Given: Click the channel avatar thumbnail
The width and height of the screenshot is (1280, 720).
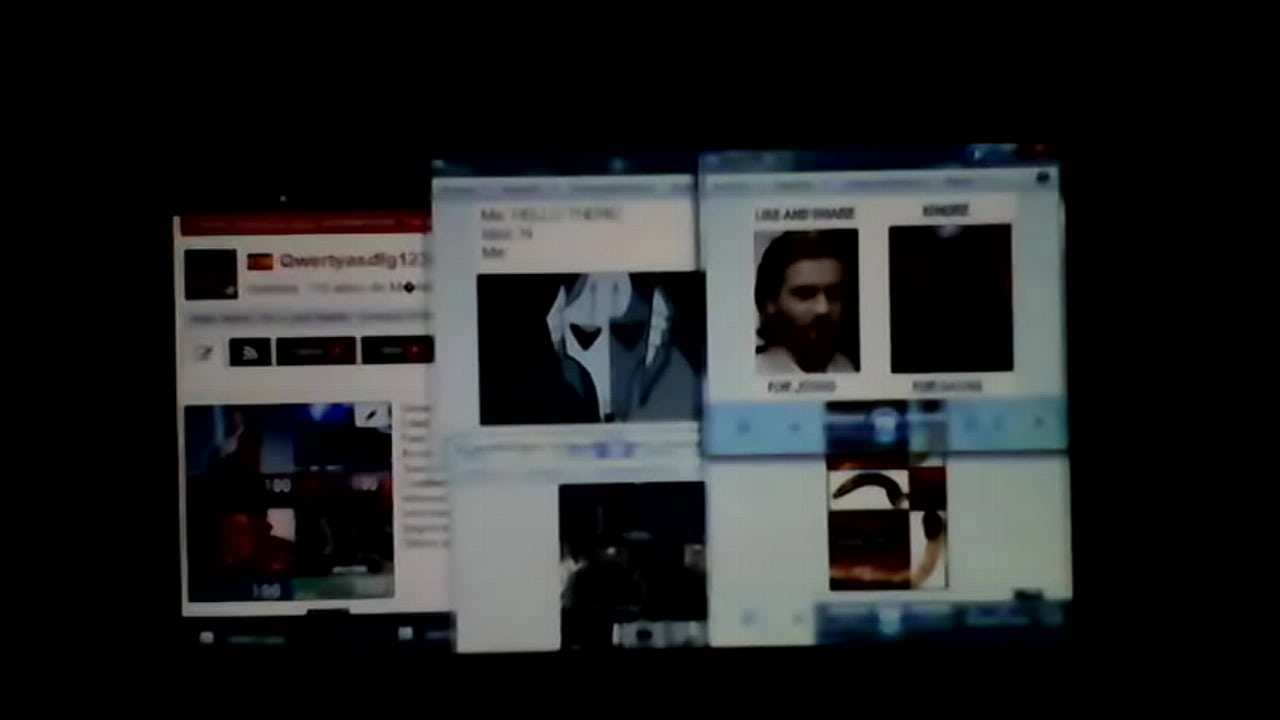Looking at the screenshot, I should 211,274.
